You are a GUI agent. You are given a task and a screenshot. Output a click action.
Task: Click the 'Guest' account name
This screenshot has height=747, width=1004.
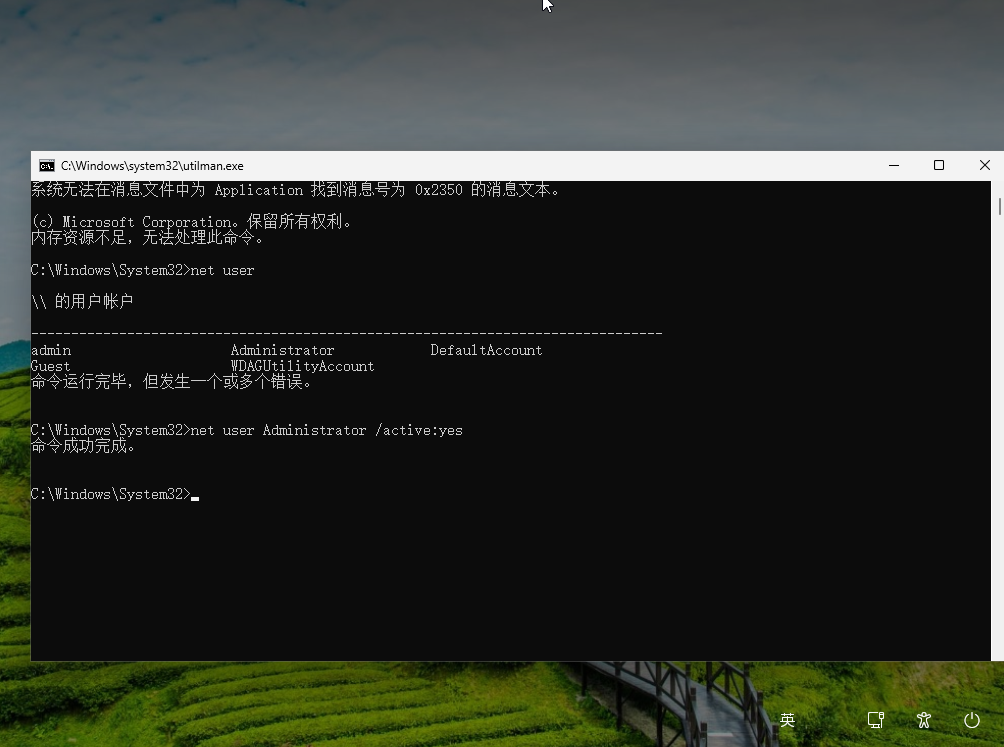click(51, 367)
